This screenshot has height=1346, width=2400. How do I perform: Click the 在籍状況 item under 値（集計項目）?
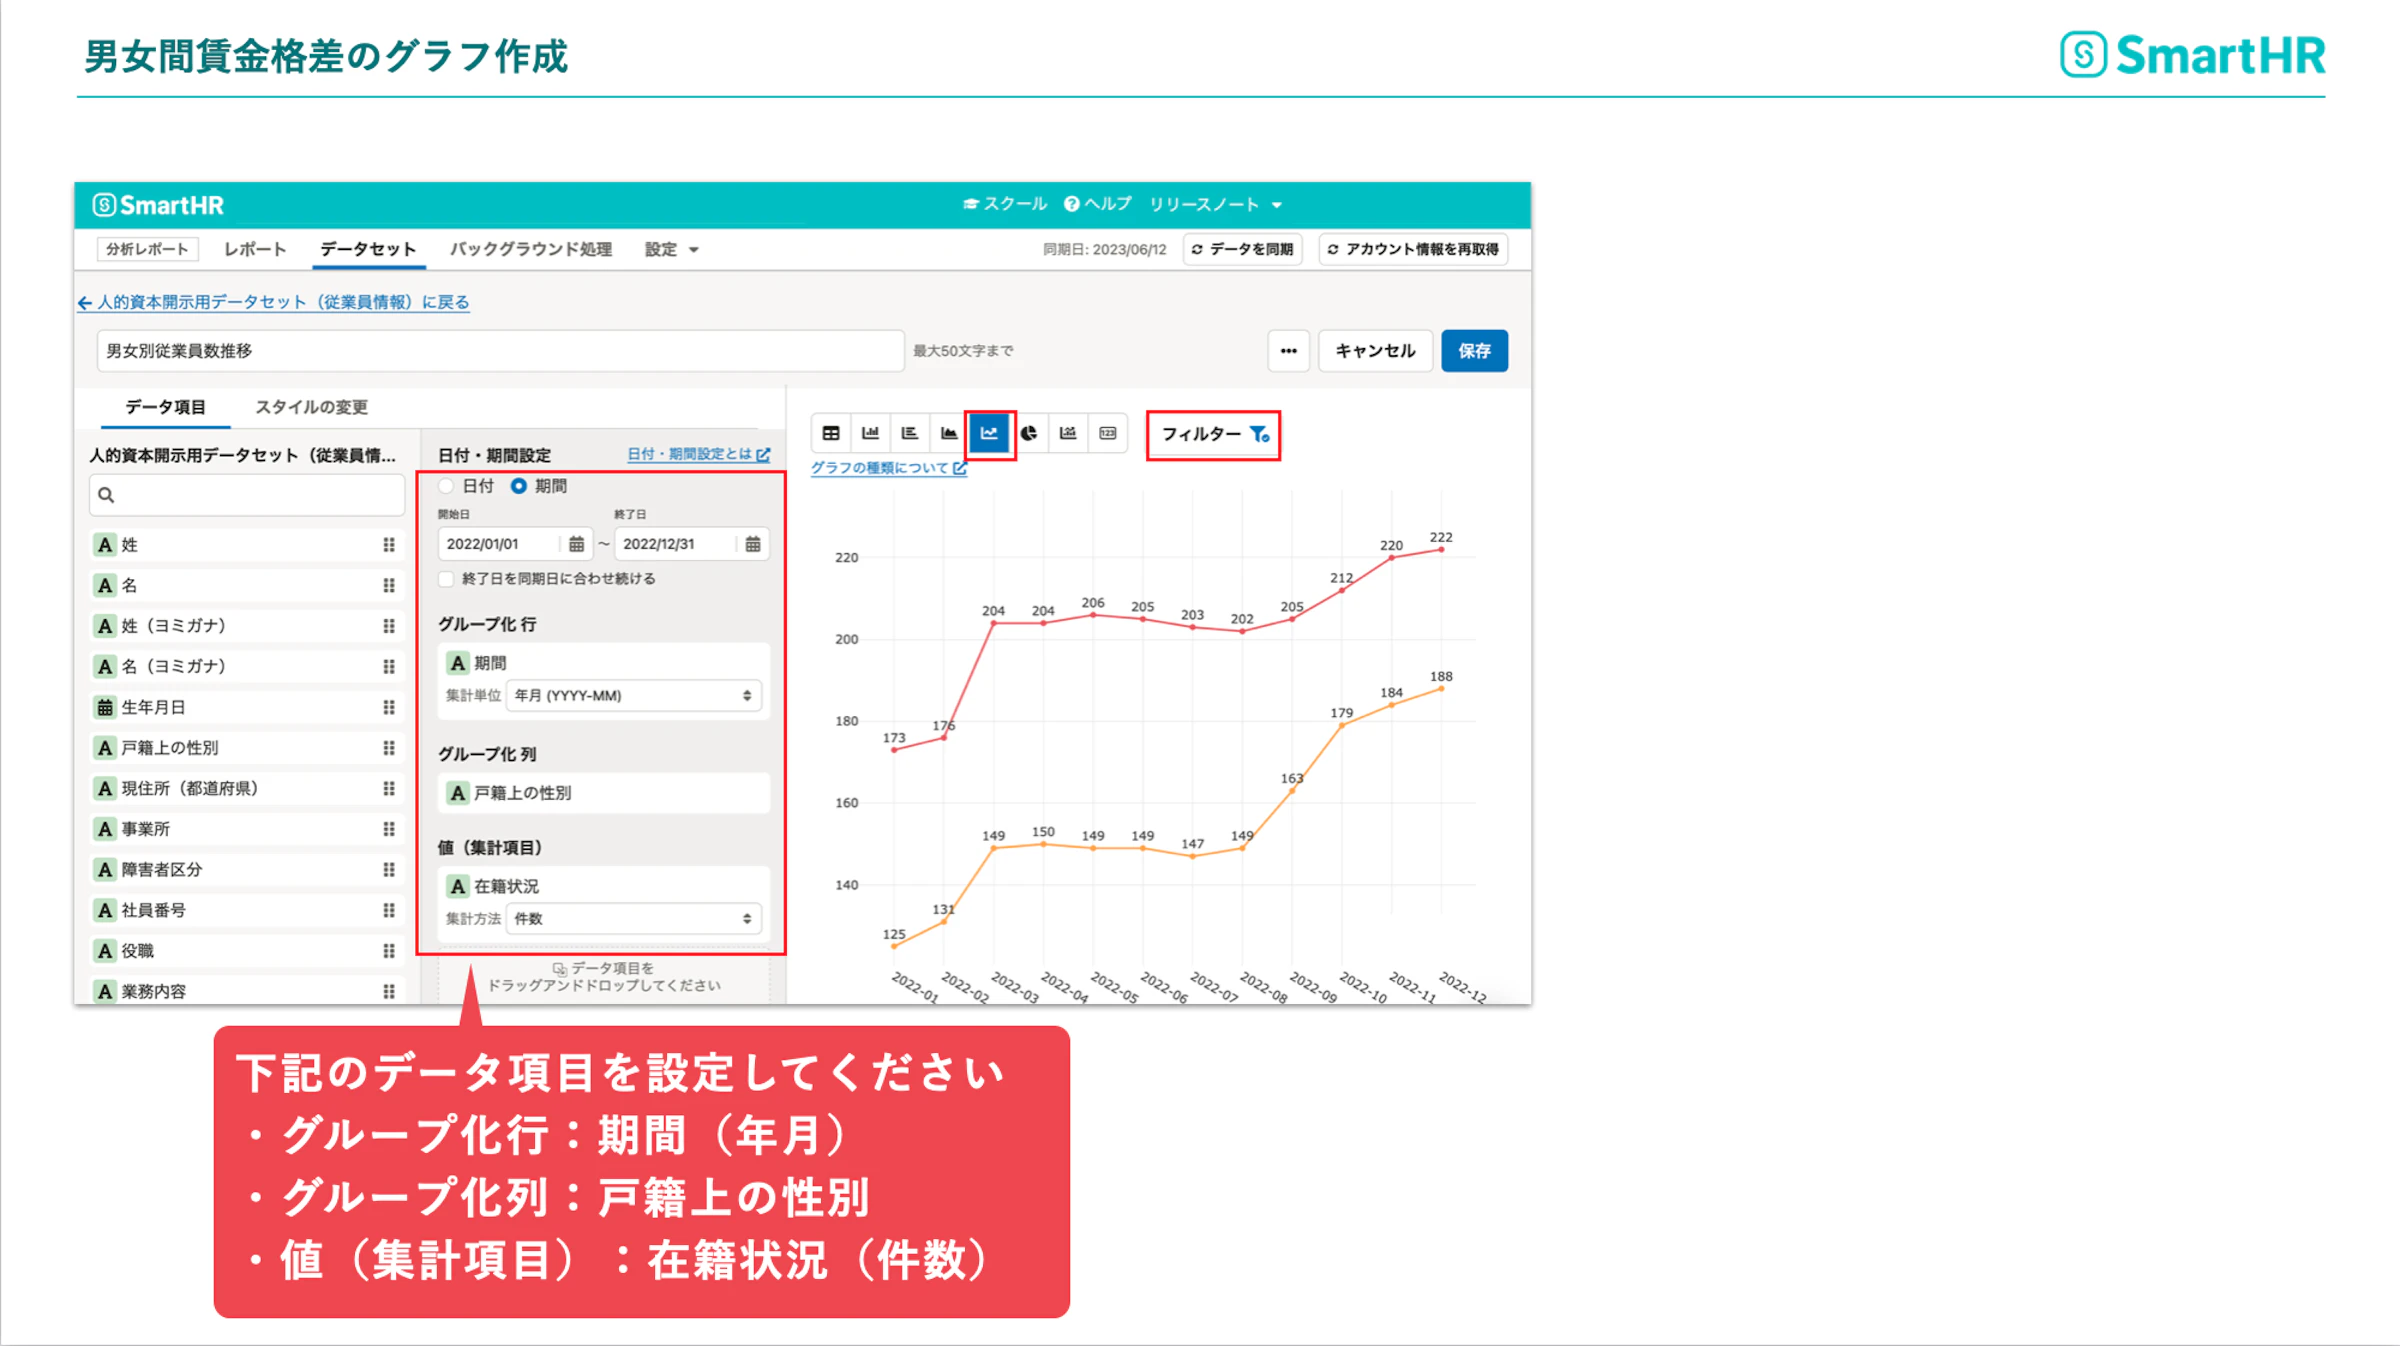point(604,886)
